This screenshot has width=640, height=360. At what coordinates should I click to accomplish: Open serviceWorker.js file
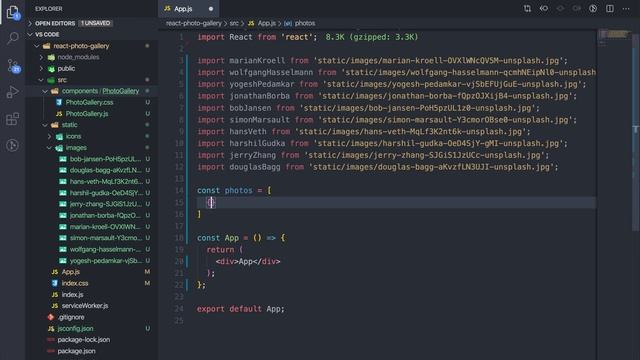pos(85,306)
